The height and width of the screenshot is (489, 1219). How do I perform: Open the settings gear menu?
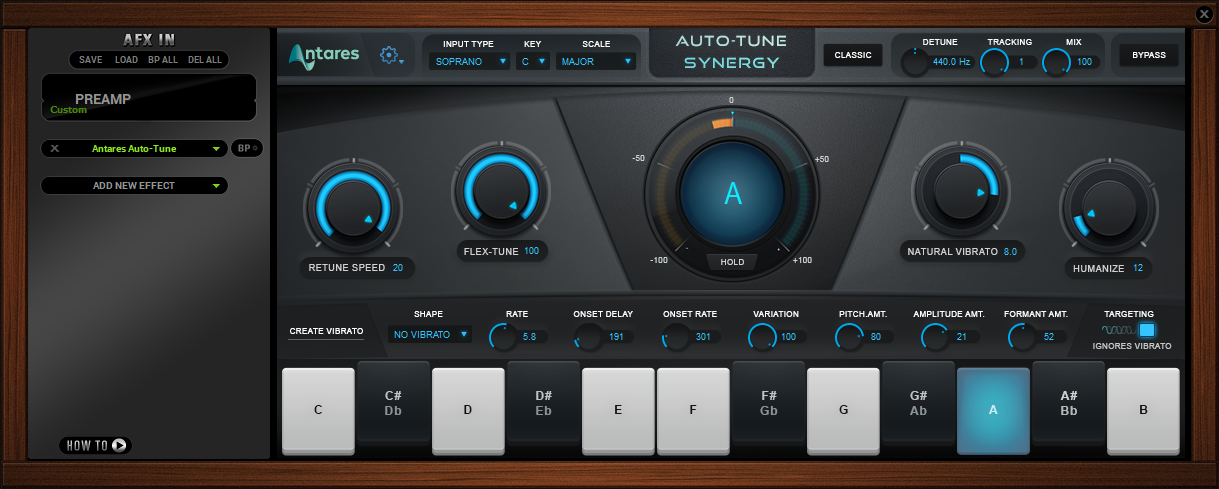(x=391, y=56)
